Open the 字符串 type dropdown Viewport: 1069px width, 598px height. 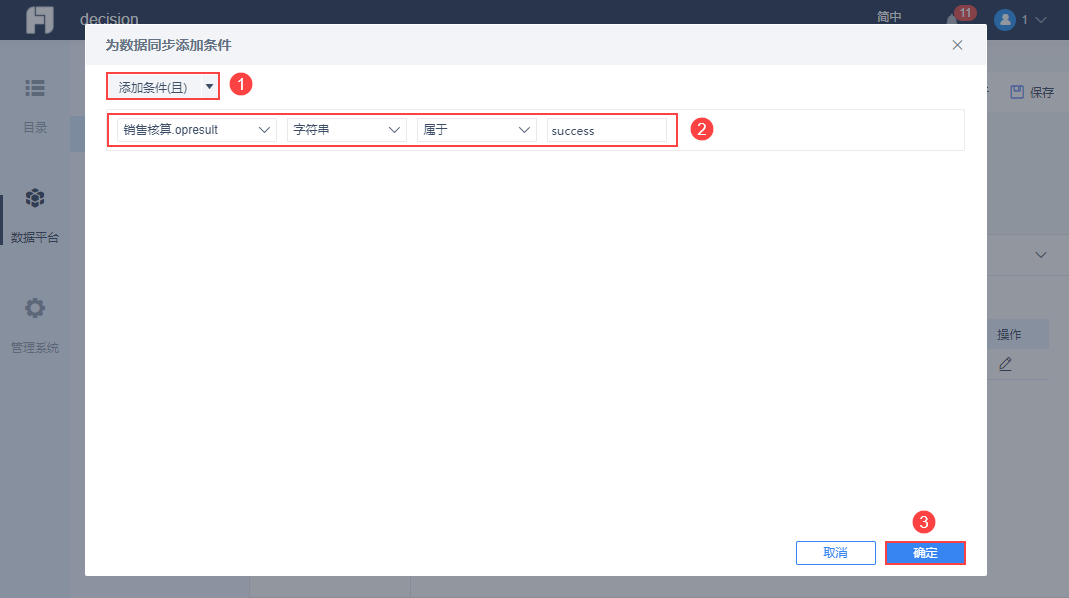click(x=346, y=130)
